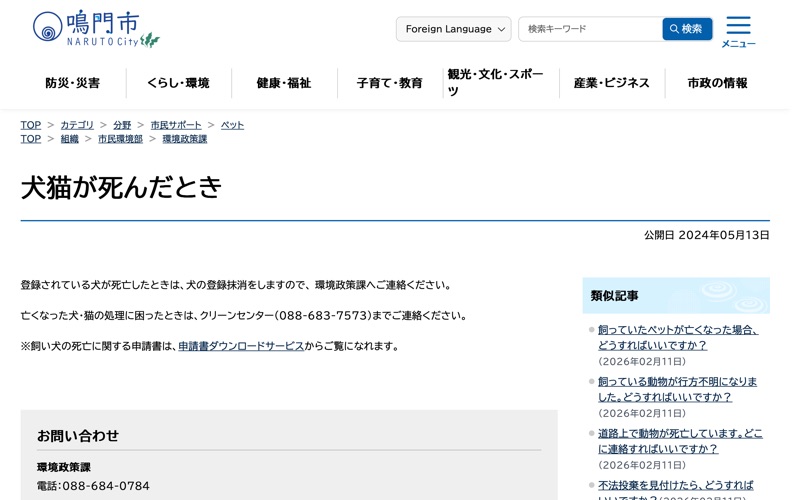Open article 飼っている動物が行方不明になりました
Viewport: 800px width, 500px height.
point(677,389)
